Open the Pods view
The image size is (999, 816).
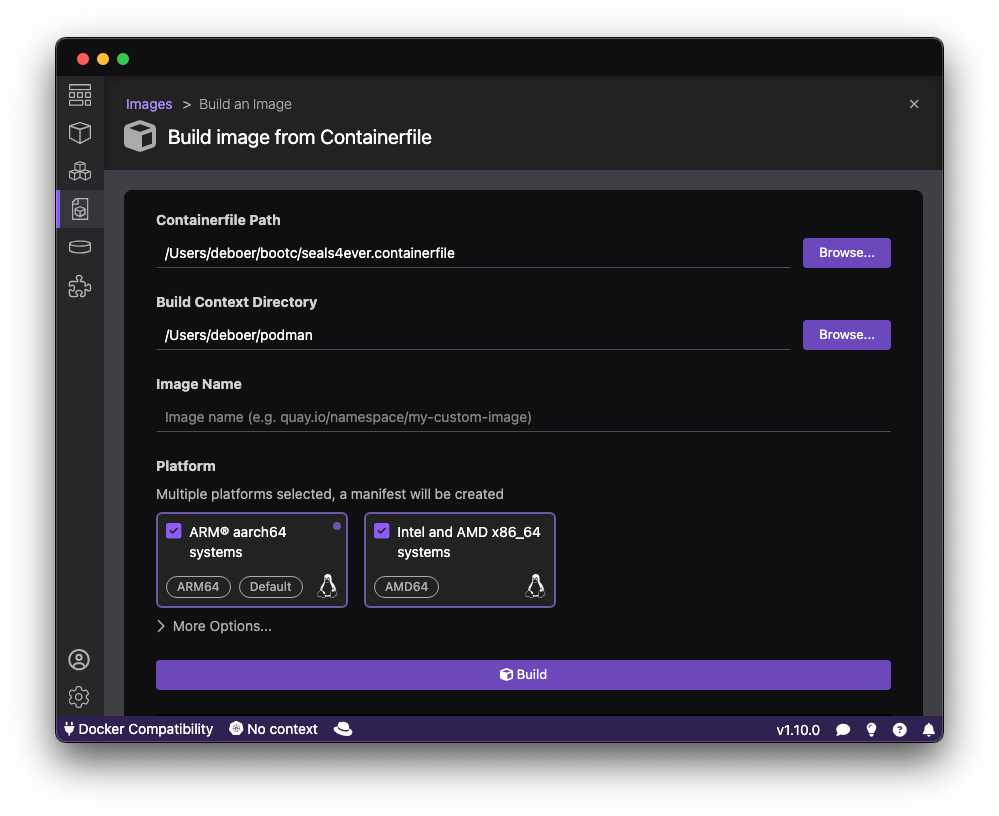click(80, 171)
